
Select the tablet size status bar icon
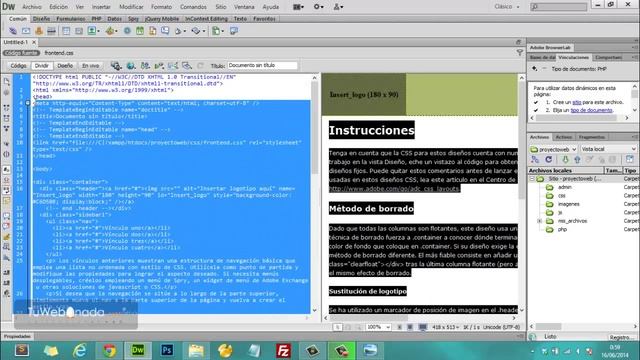coord(410,327)
